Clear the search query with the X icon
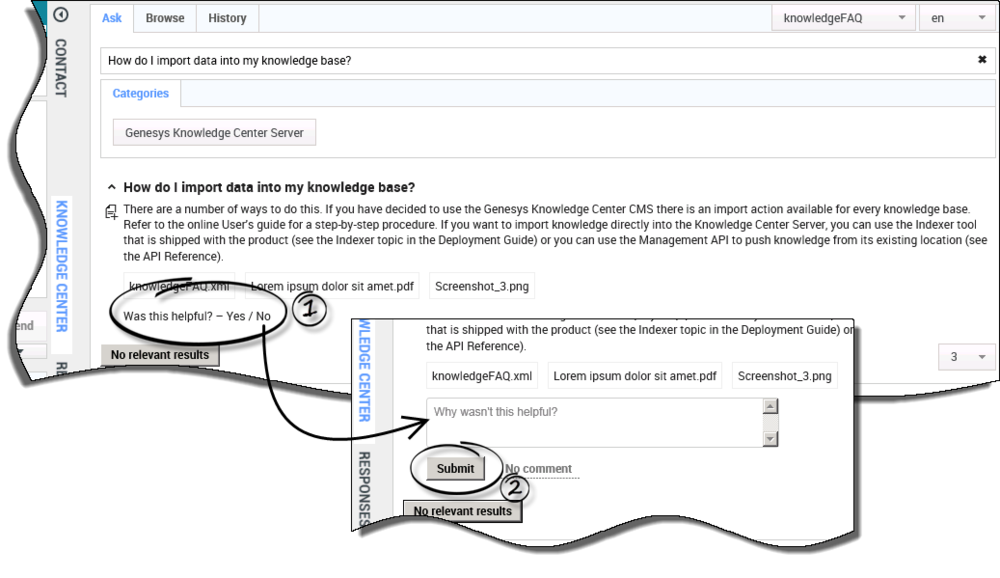Viewport: 1000px width, 578px height. click(981, 60)
